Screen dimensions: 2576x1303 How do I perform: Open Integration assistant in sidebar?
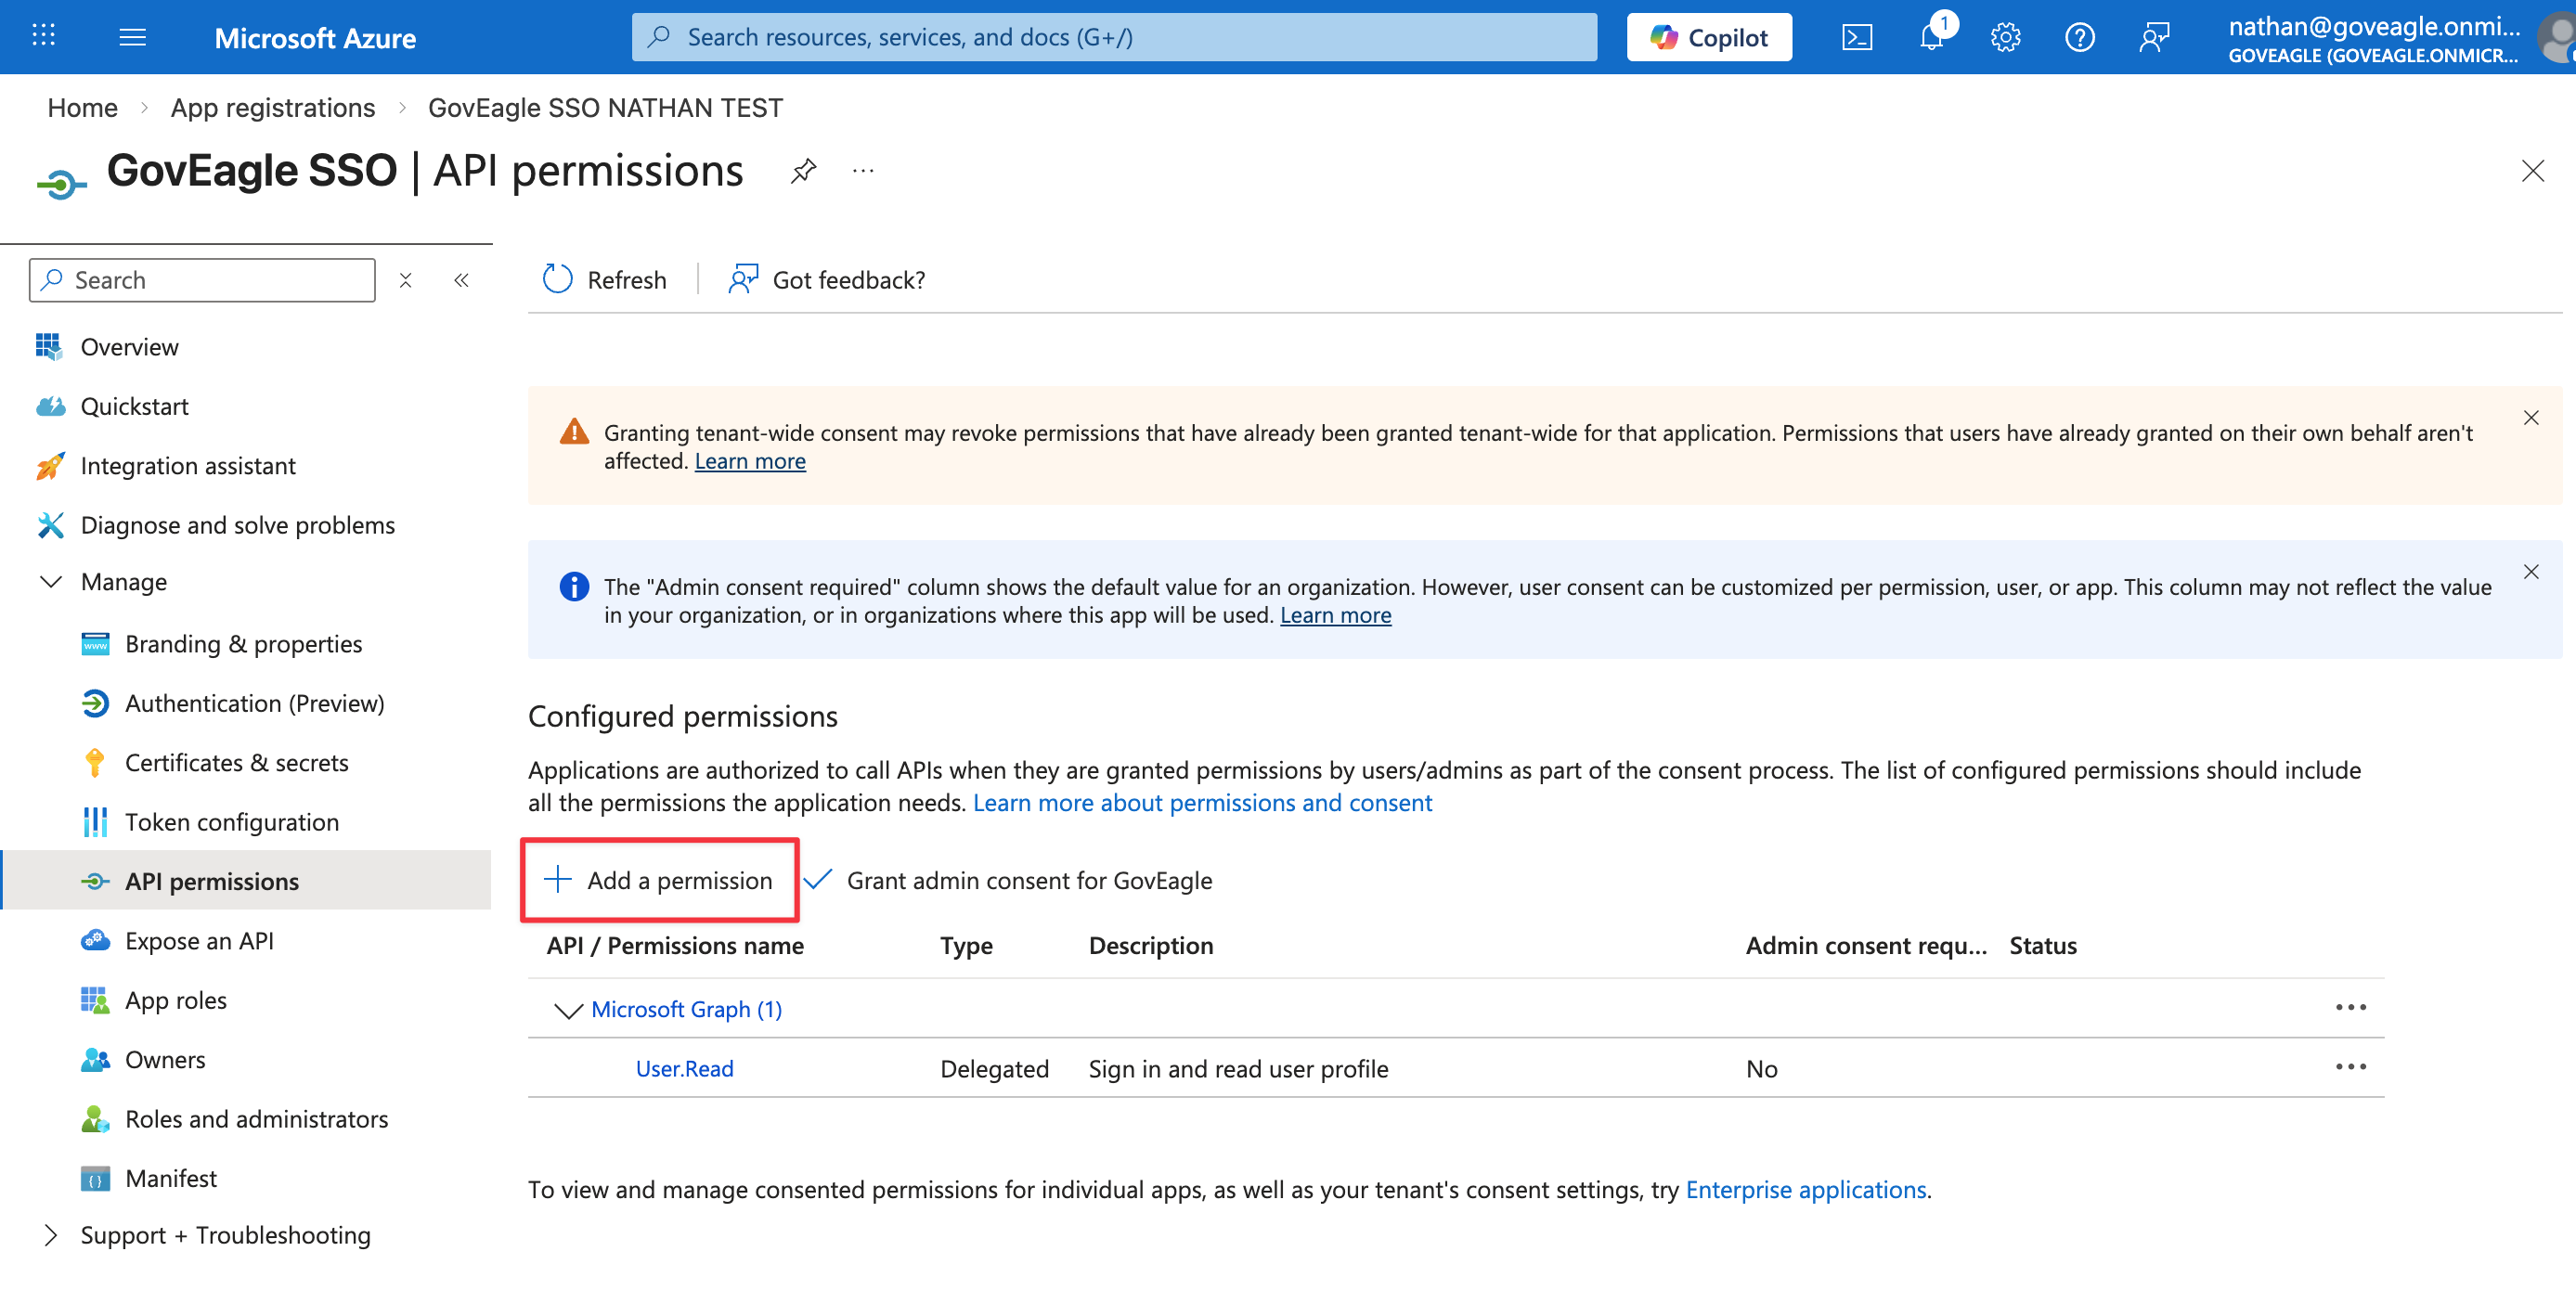tap(187, 466)
